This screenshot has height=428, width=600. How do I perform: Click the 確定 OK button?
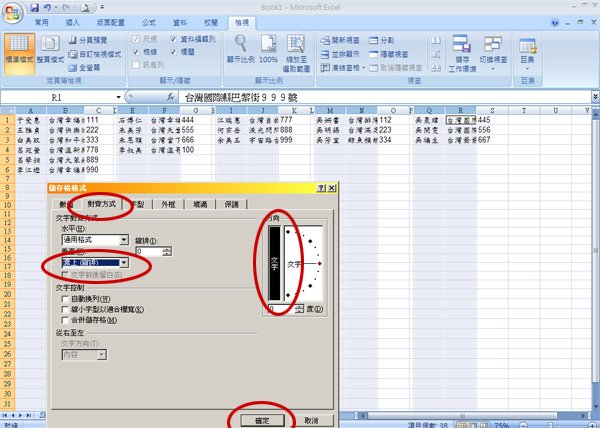262,420
